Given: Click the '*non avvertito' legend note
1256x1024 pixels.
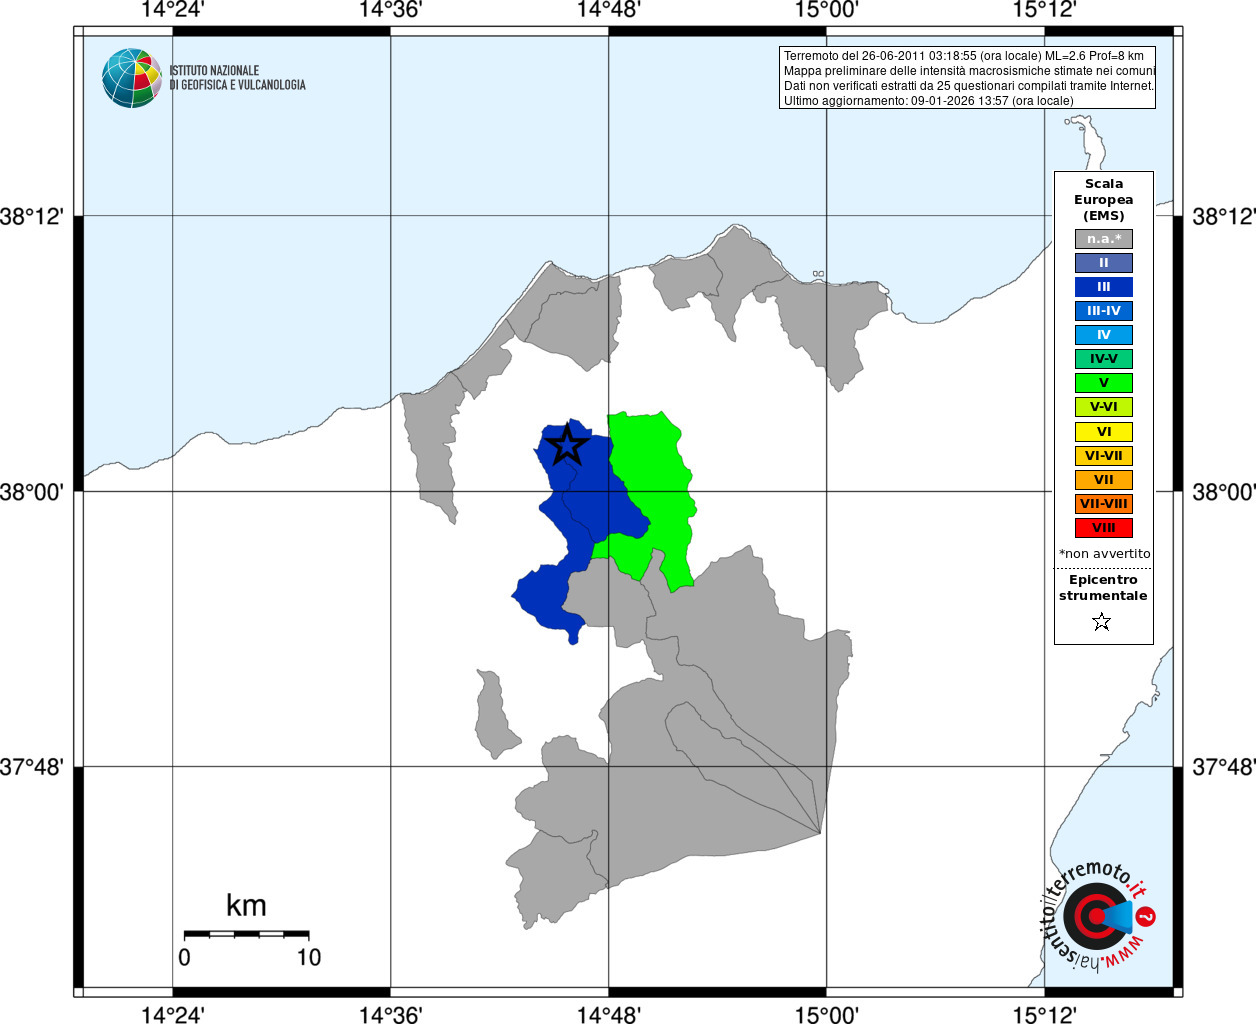Looking at the screenshot, I should [1105, 554].
